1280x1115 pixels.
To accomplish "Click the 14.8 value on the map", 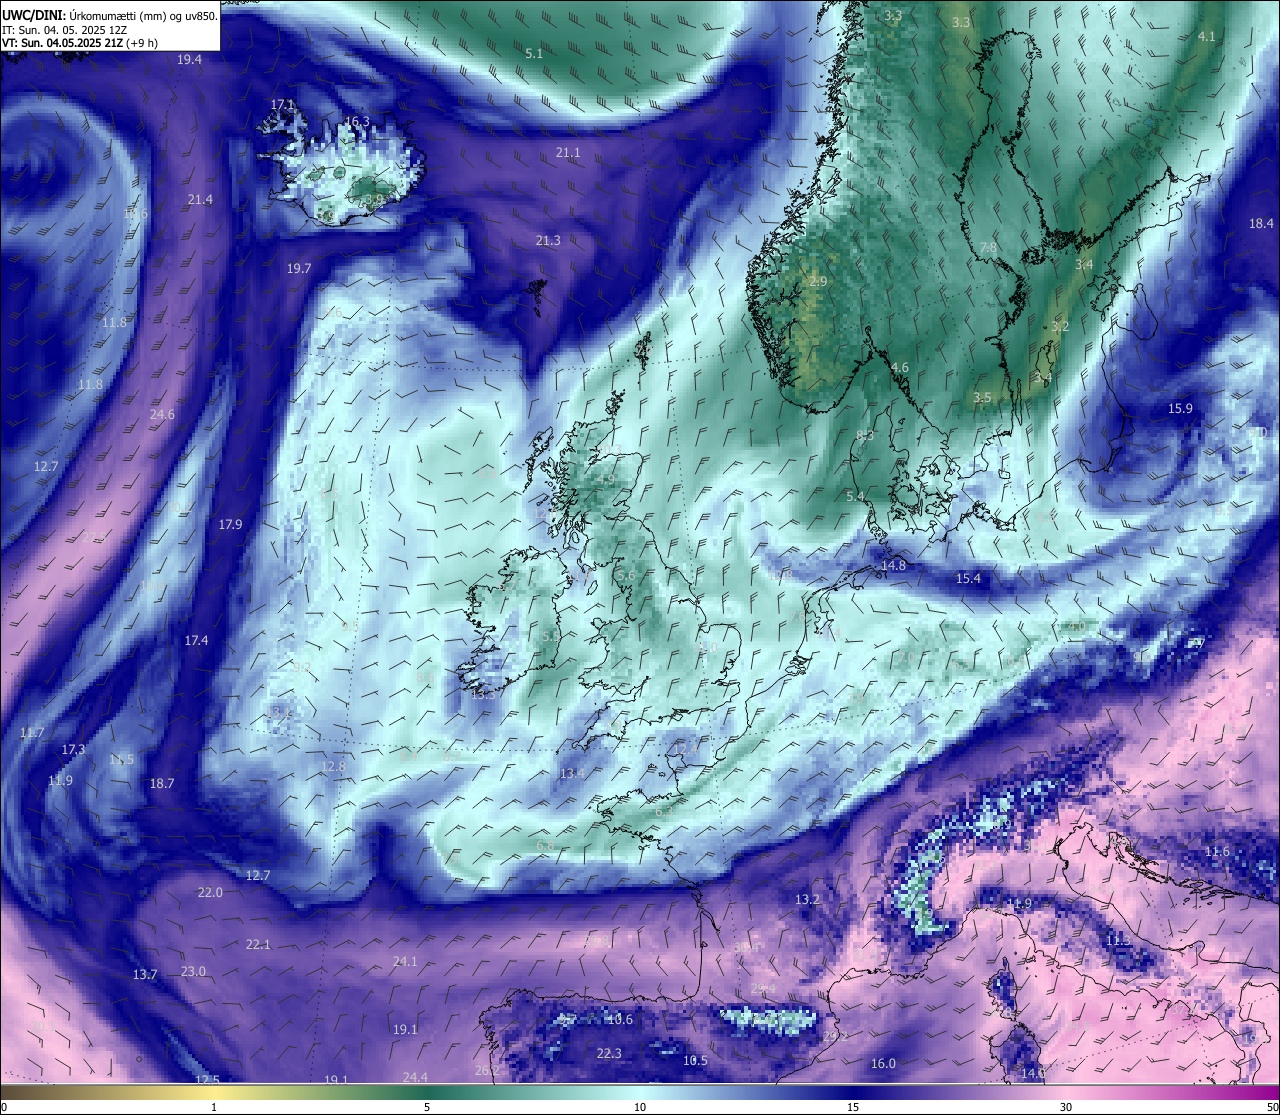I will [893, 565].
